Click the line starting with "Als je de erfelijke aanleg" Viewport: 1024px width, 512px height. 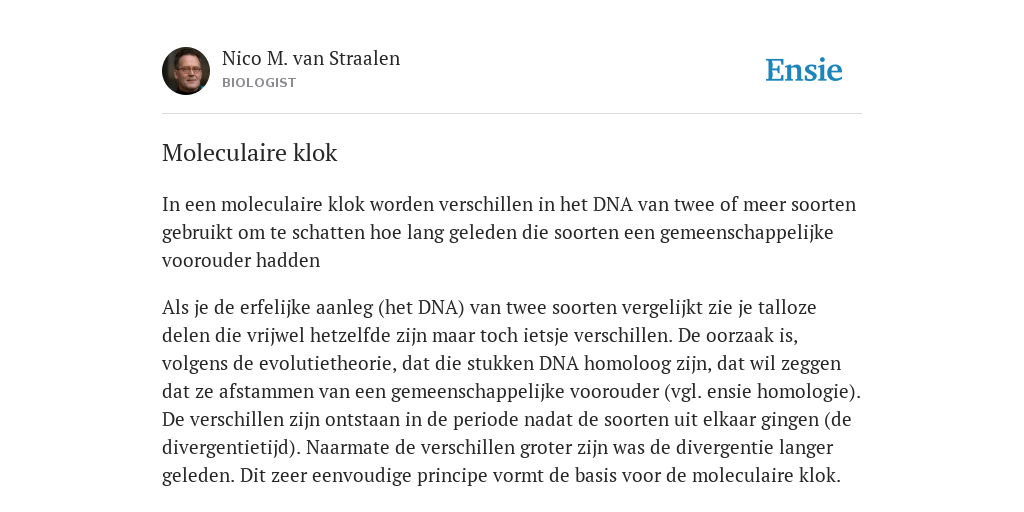(x=489, y=307)
